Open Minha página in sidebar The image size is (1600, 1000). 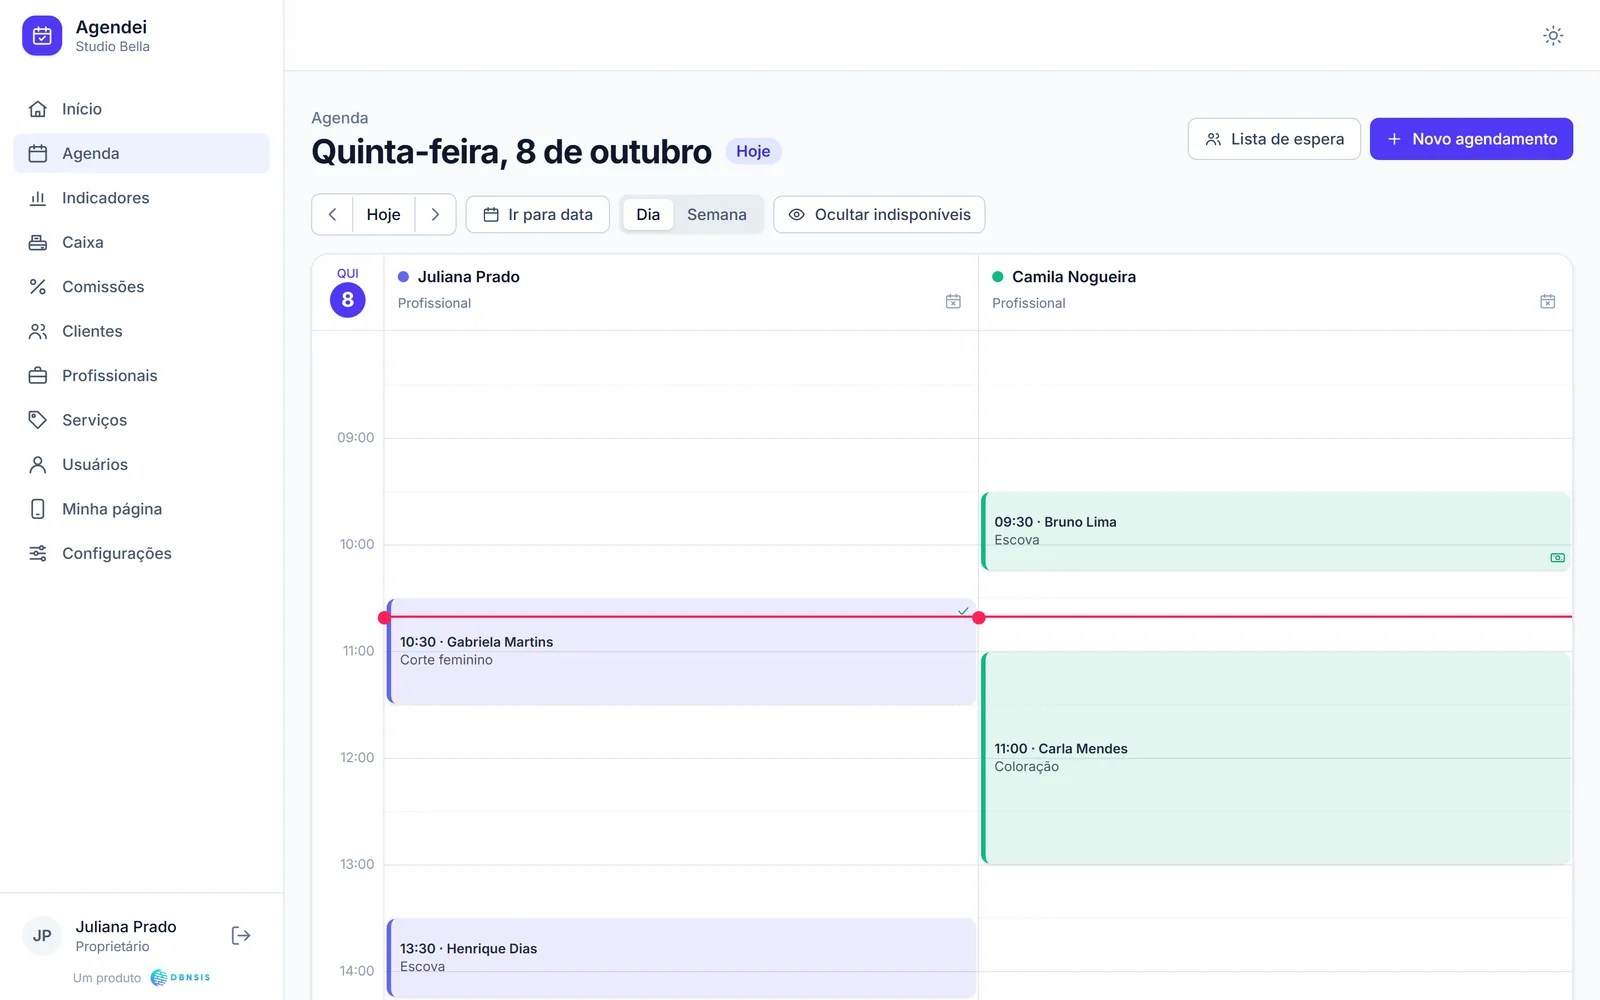coord(141,509)
